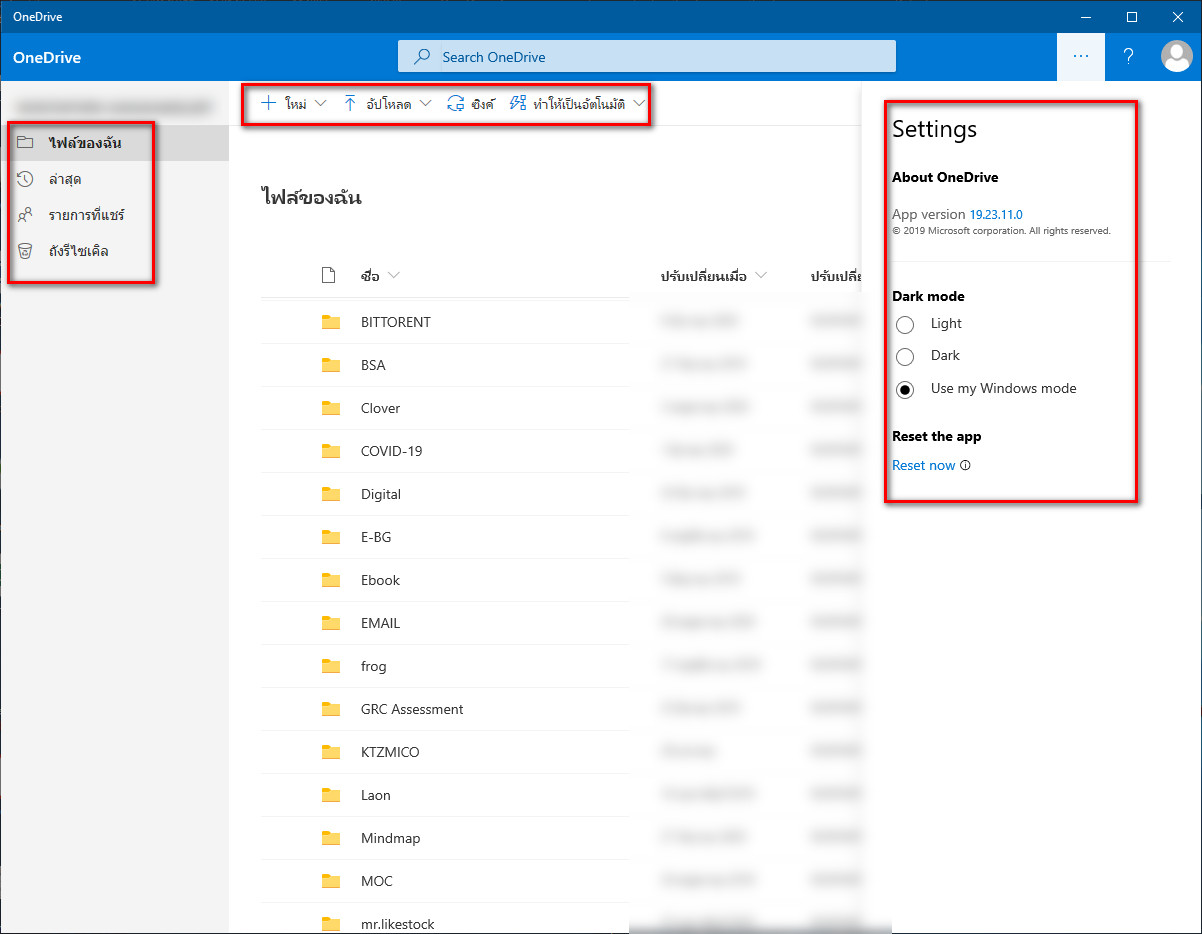The width and height of the screenshot is (1202, 934).
Task: Open the Laon folder name
Action: [376, 795]
